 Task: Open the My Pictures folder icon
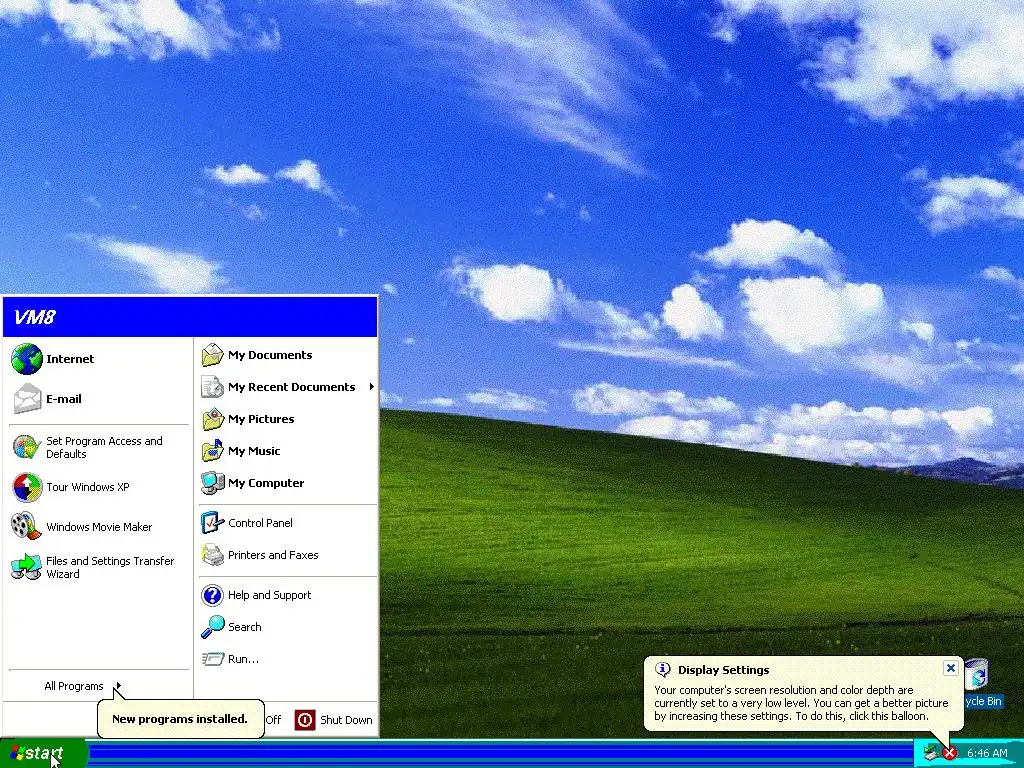213,419
